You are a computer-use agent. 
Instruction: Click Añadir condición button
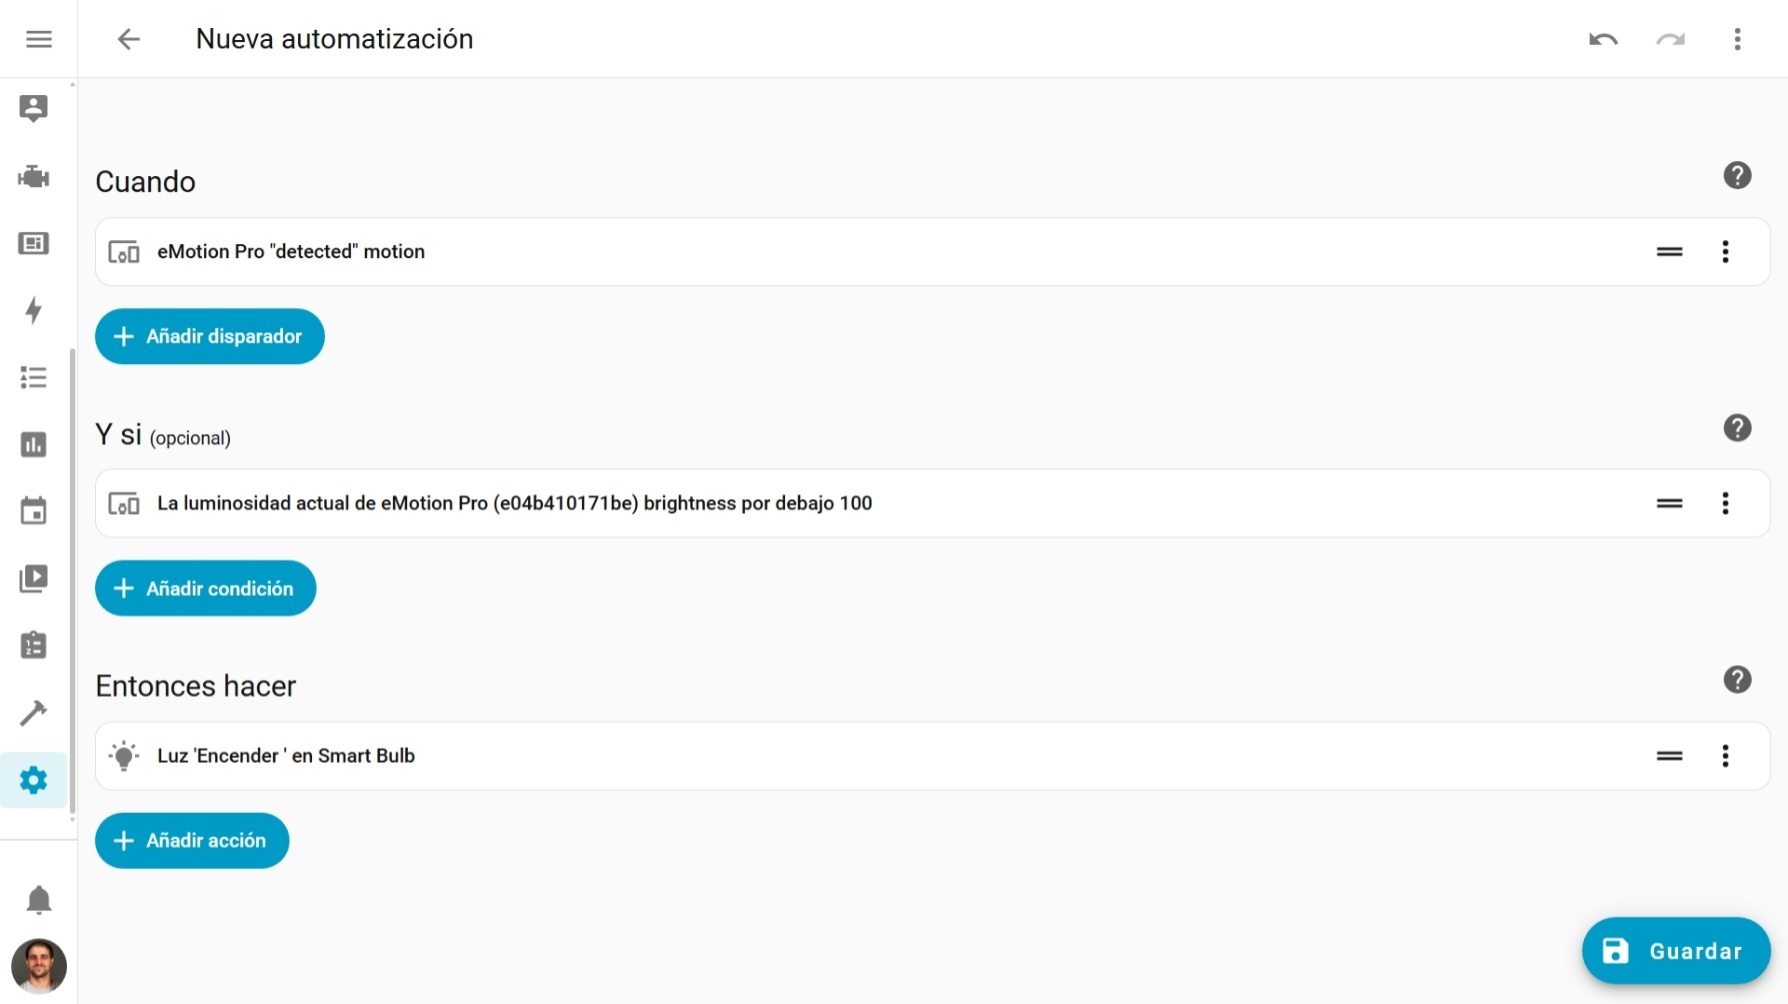click(x=206, y=589)
